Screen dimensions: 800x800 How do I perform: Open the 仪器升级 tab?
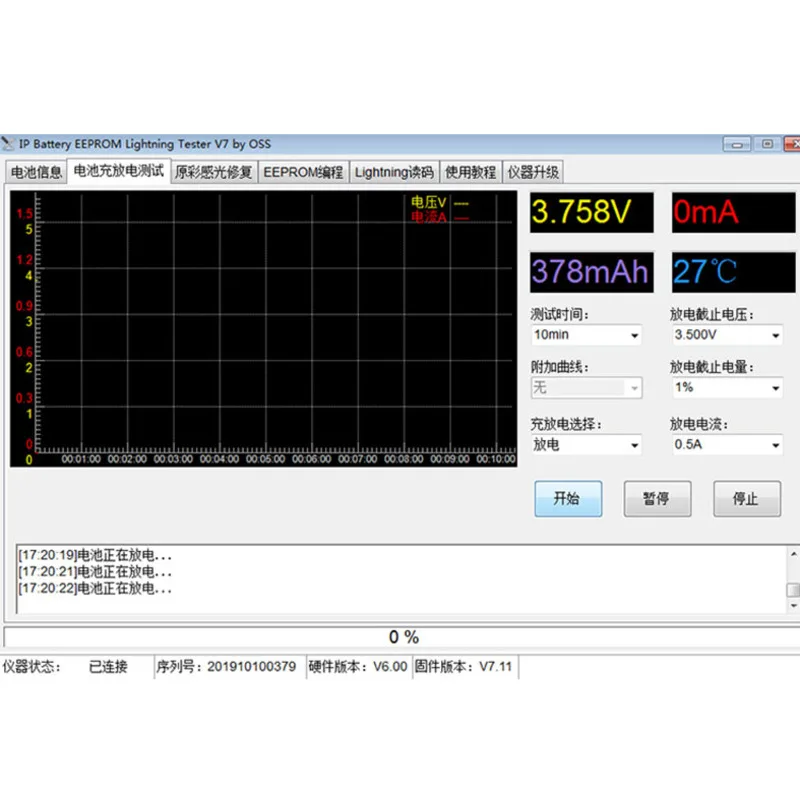click(x=533, y=172)
